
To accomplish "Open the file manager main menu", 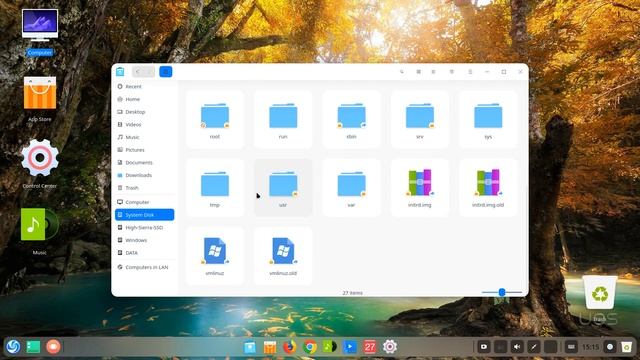I will [x=470, y=72].
